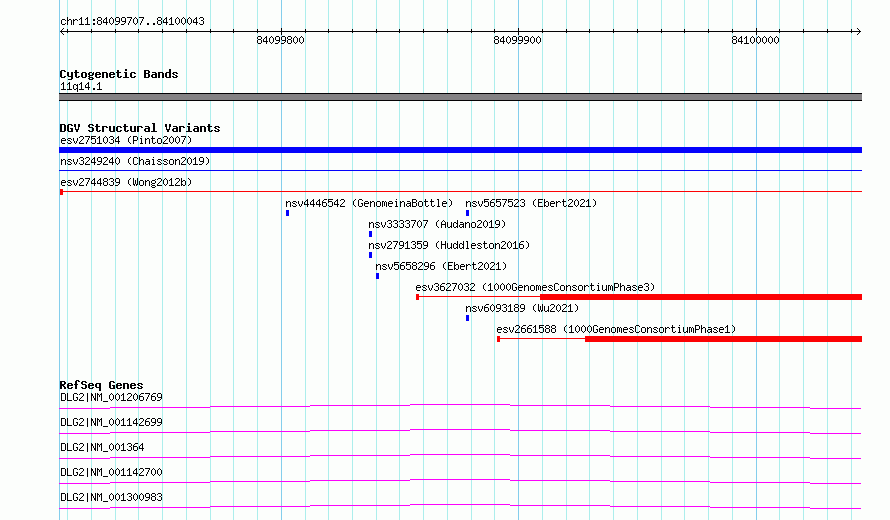Click the red start marker of esv3627032

[x=418, y=297]
